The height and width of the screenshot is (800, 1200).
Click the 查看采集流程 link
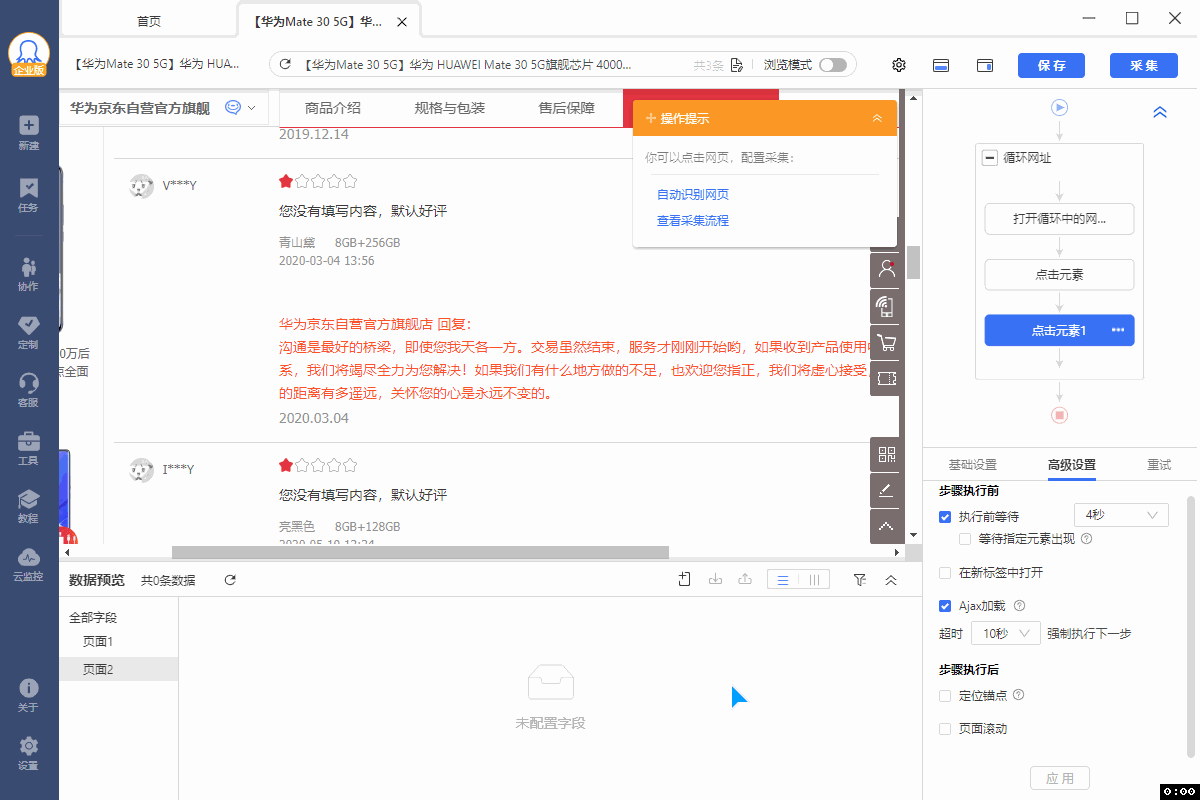click(x=693, y=221)
